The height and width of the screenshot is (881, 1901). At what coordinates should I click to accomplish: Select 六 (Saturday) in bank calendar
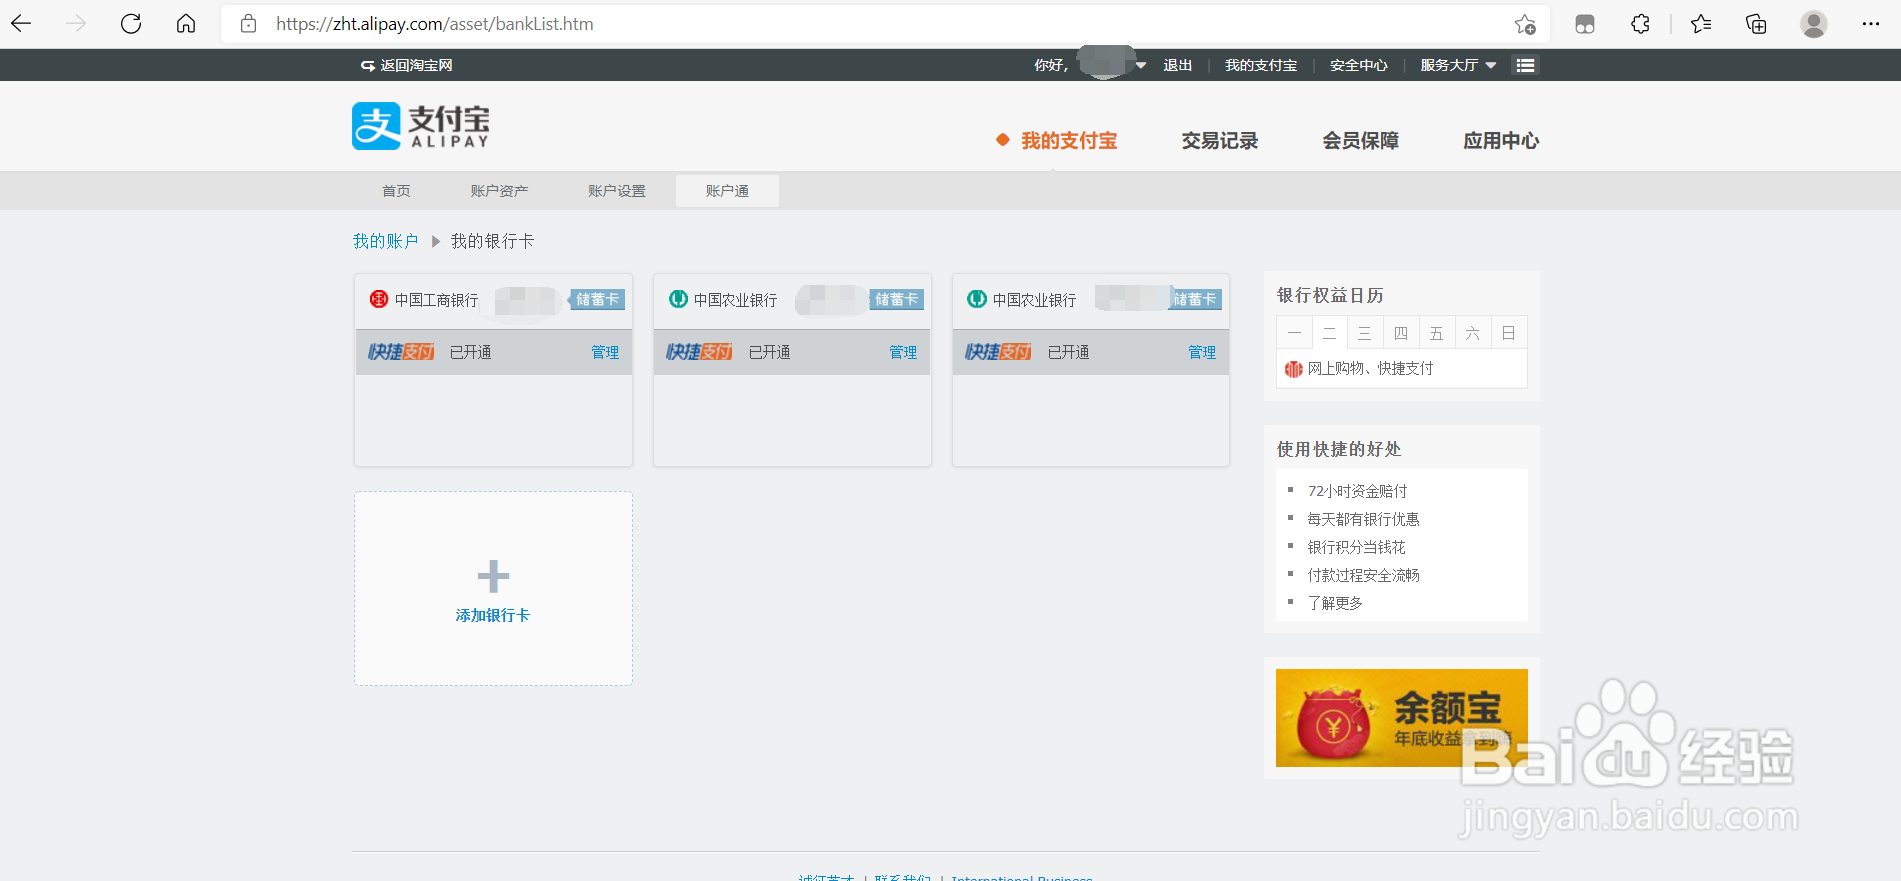click(1473, 333)
